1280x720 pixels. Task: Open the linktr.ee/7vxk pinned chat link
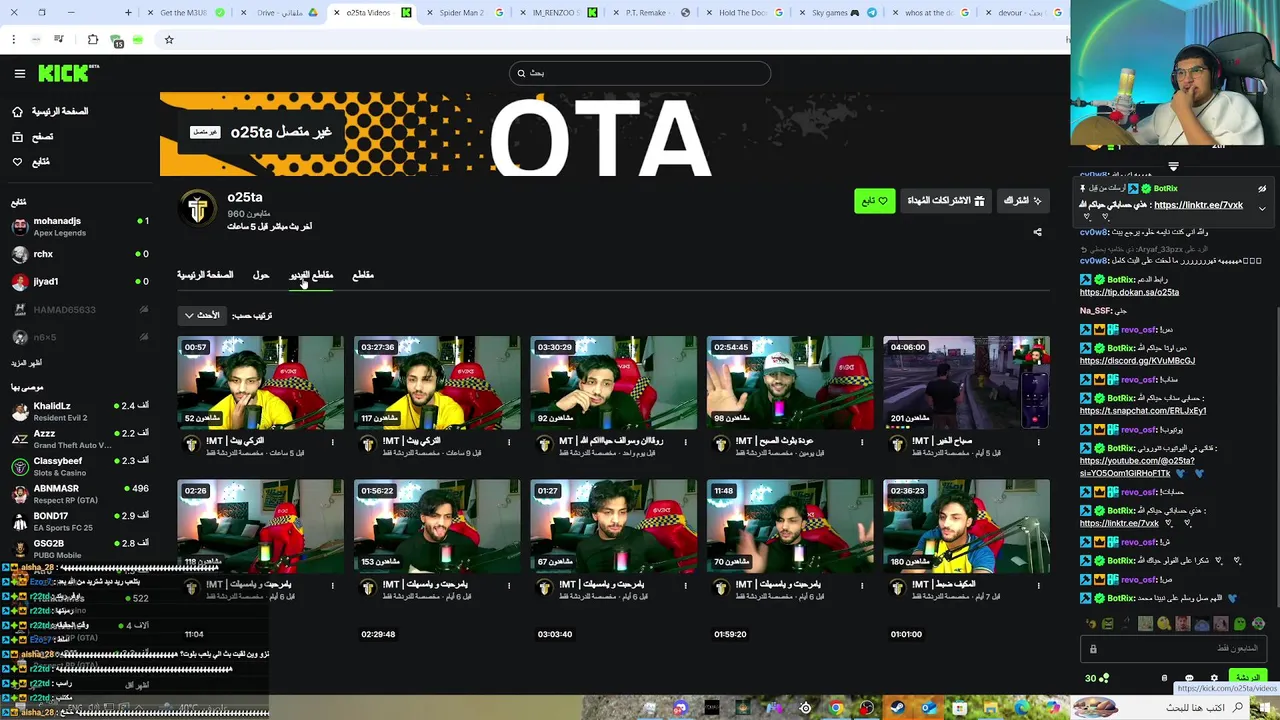1198,205
